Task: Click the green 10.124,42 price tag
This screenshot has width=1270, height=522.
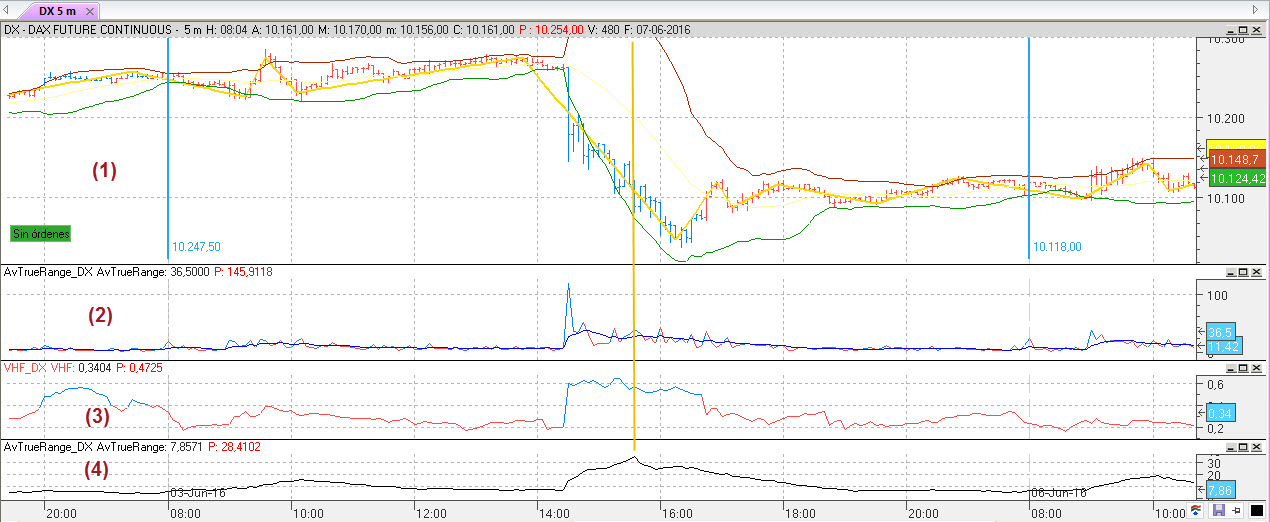Action: tap(1237, 179)
